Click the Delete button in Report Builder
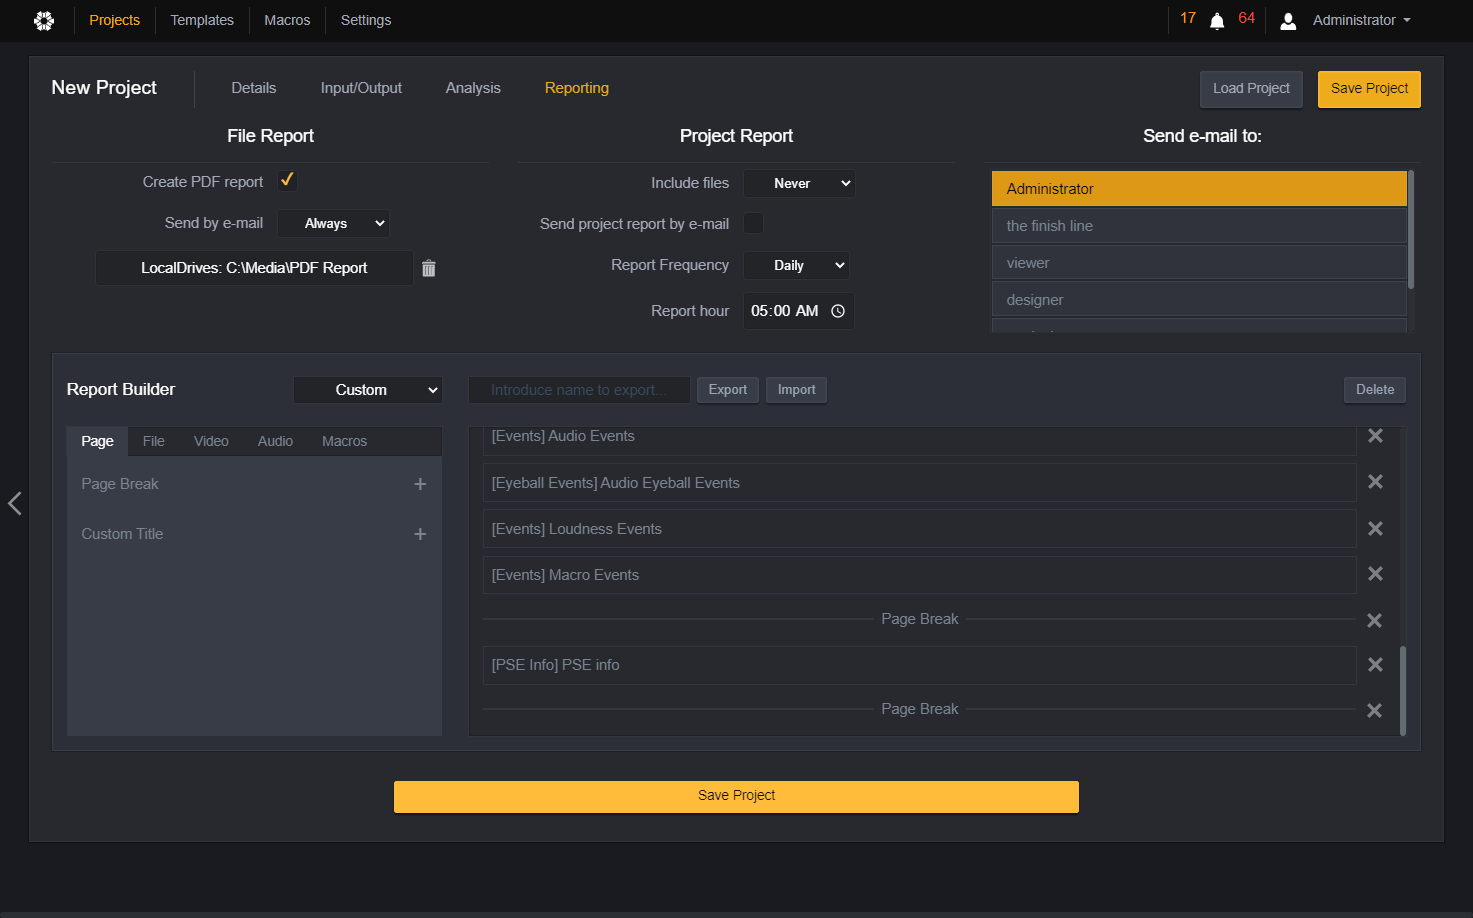This screenshot has width=1473, height=918. click(1375, 390)
